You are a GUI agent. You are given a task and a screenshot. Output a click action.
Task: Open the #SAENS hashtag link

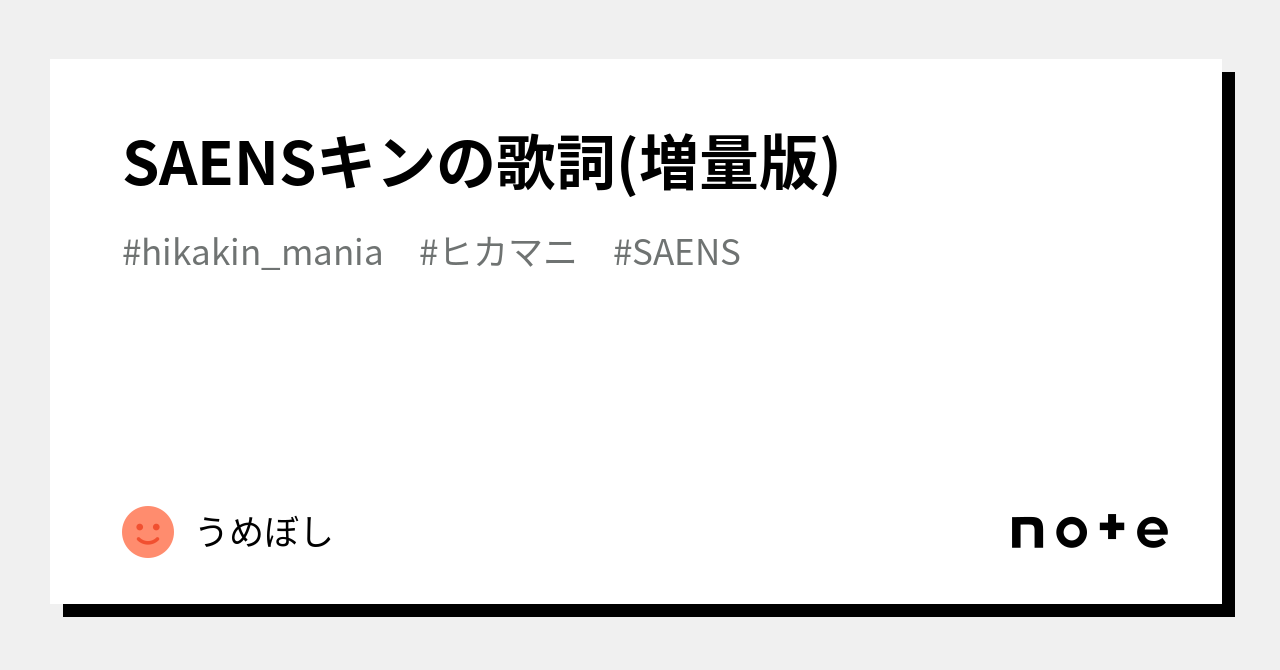[x=677, y=253]
